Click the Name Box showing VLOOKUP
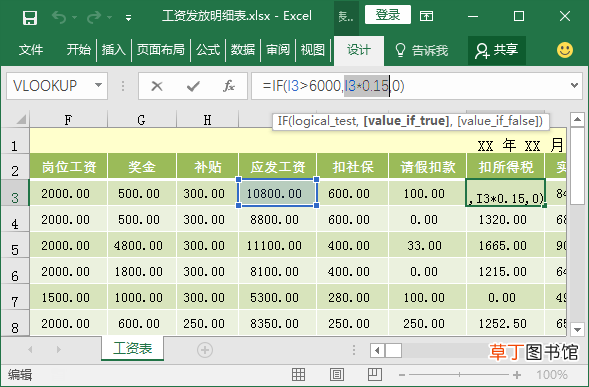The image size is (589, 387). (x=50, y=86)
